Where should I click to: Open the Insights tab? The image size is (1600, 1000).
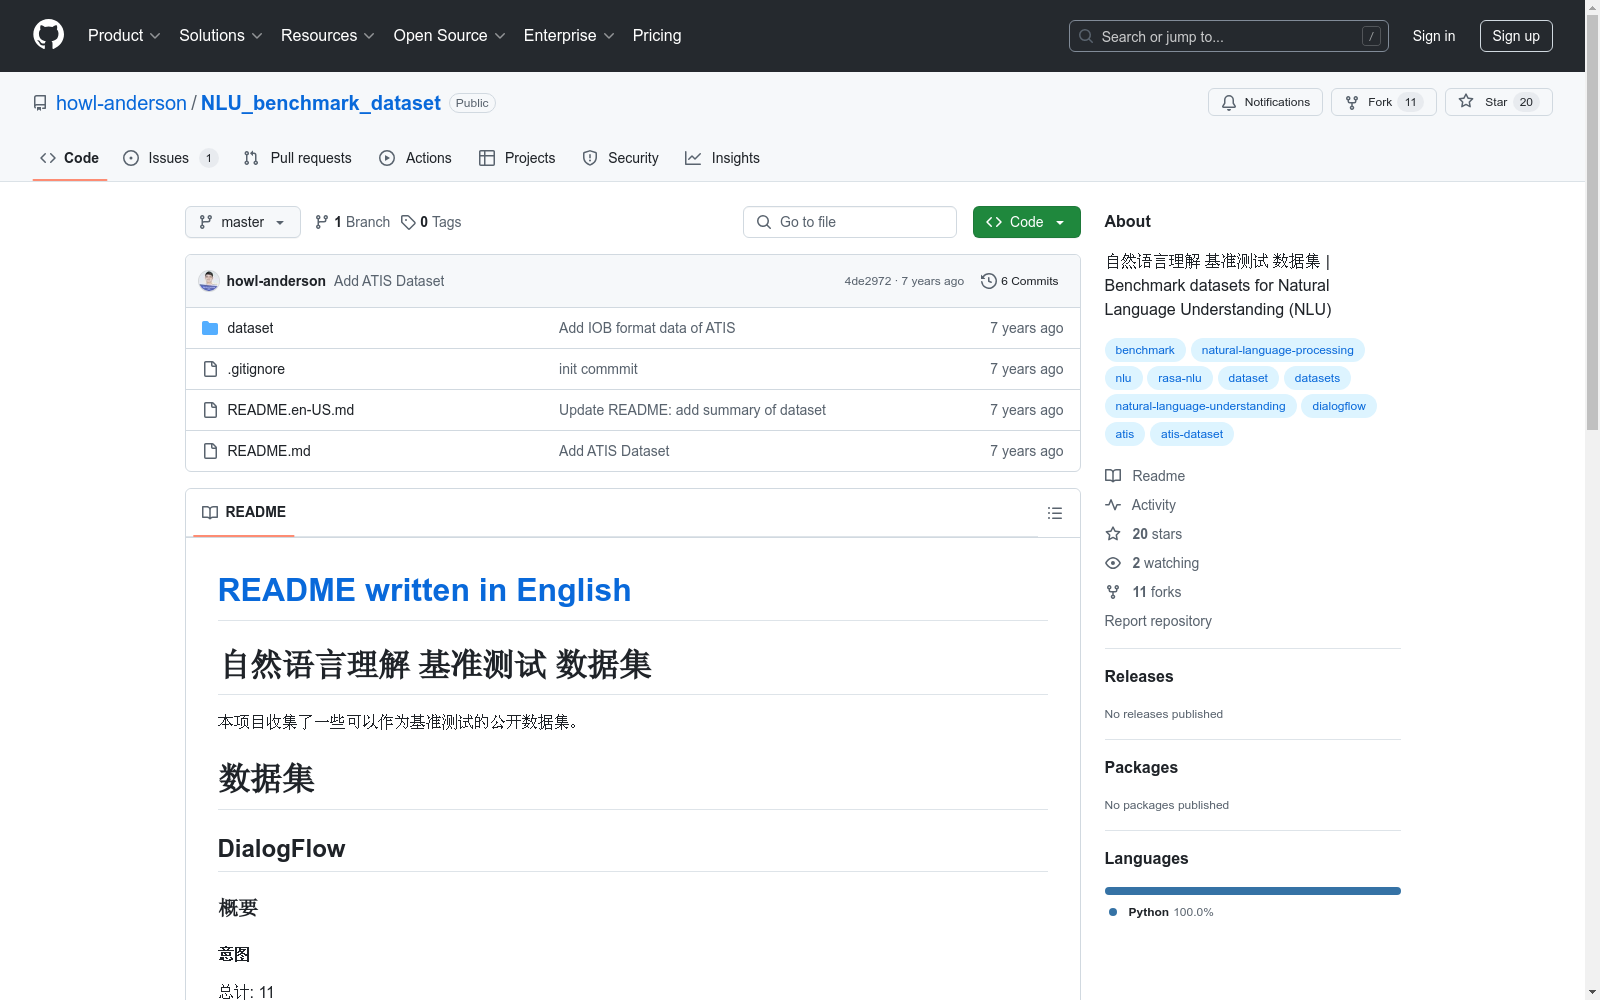723,158
